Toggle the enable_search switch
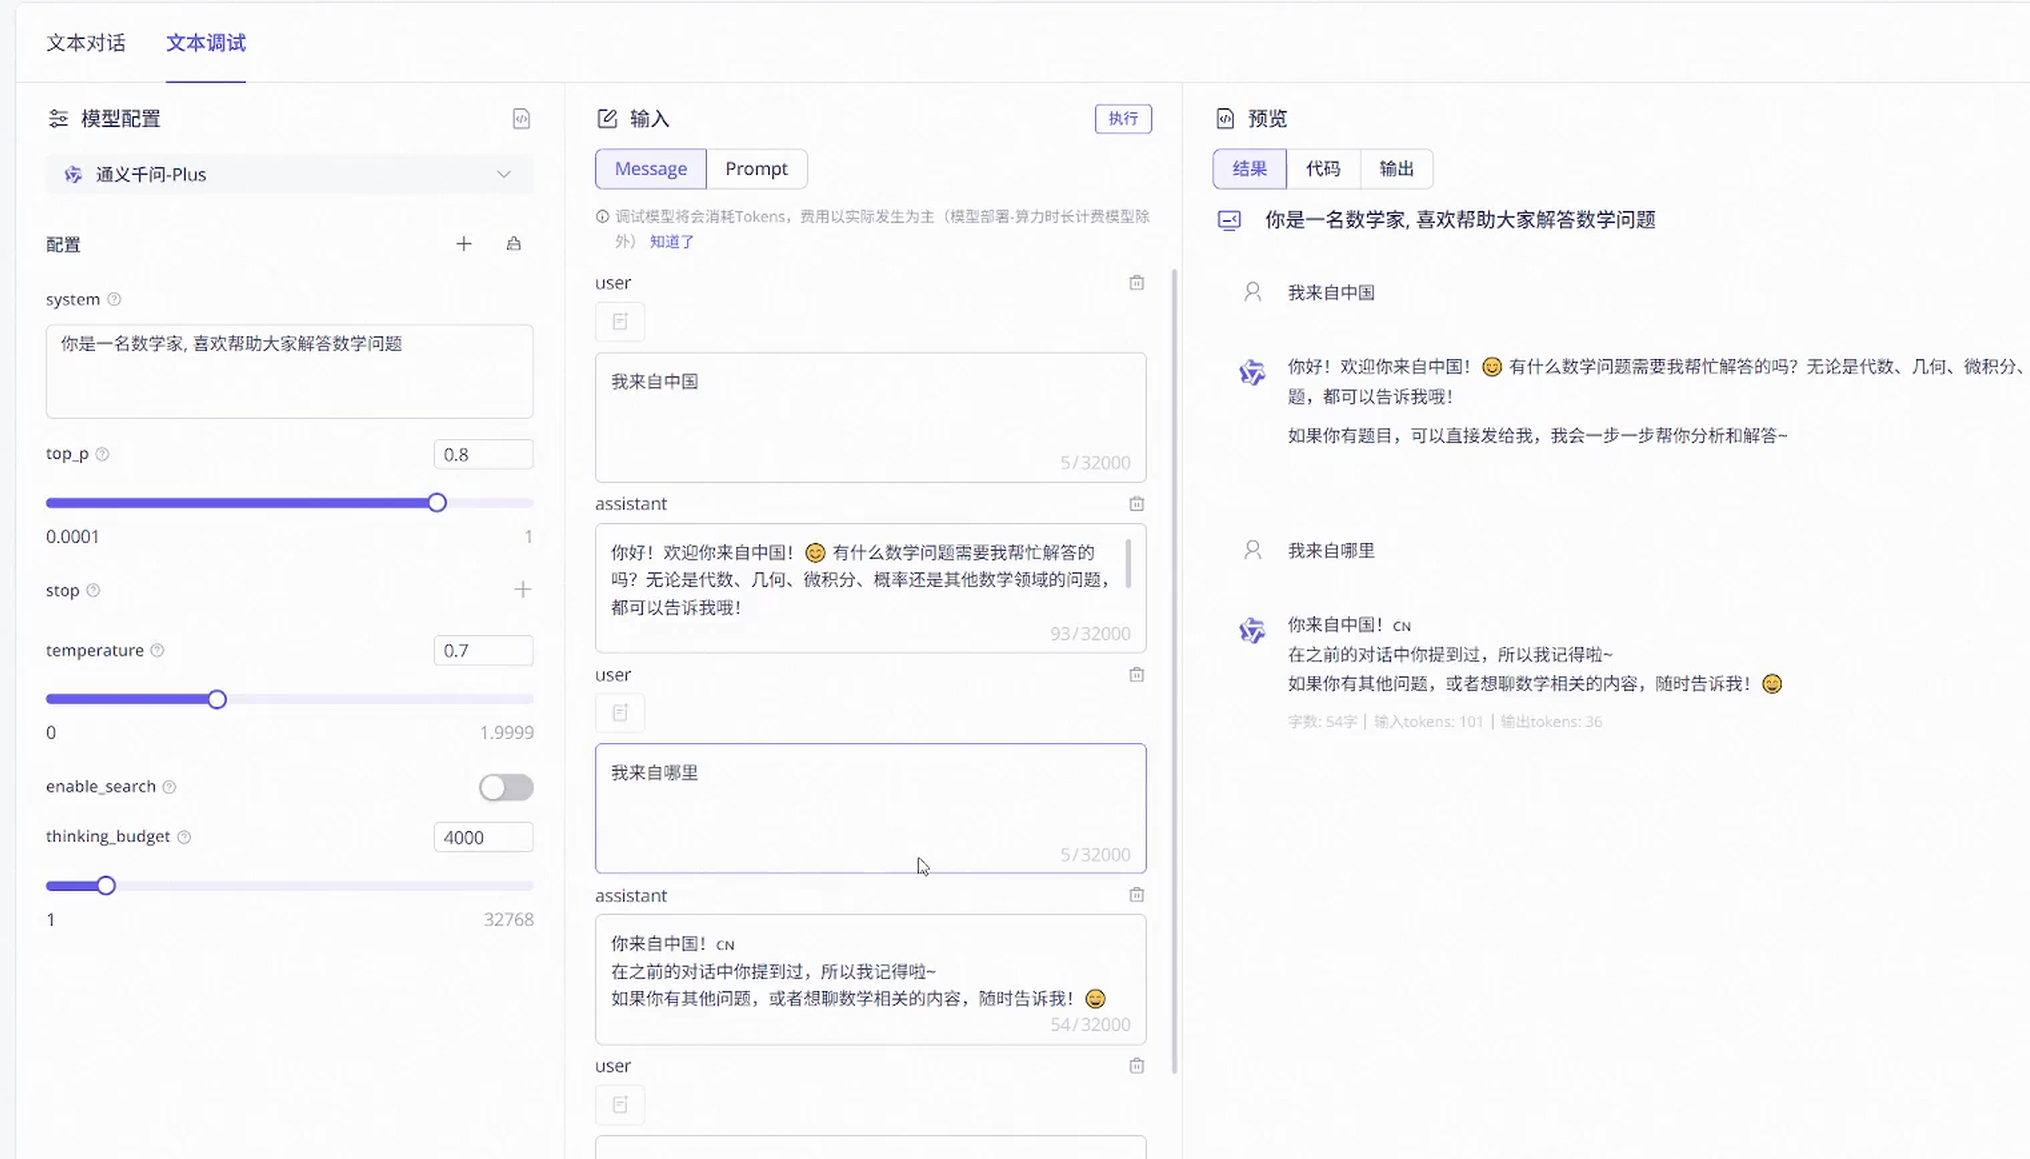Screen dimensions: 2030x1159 tap(506, 787)
